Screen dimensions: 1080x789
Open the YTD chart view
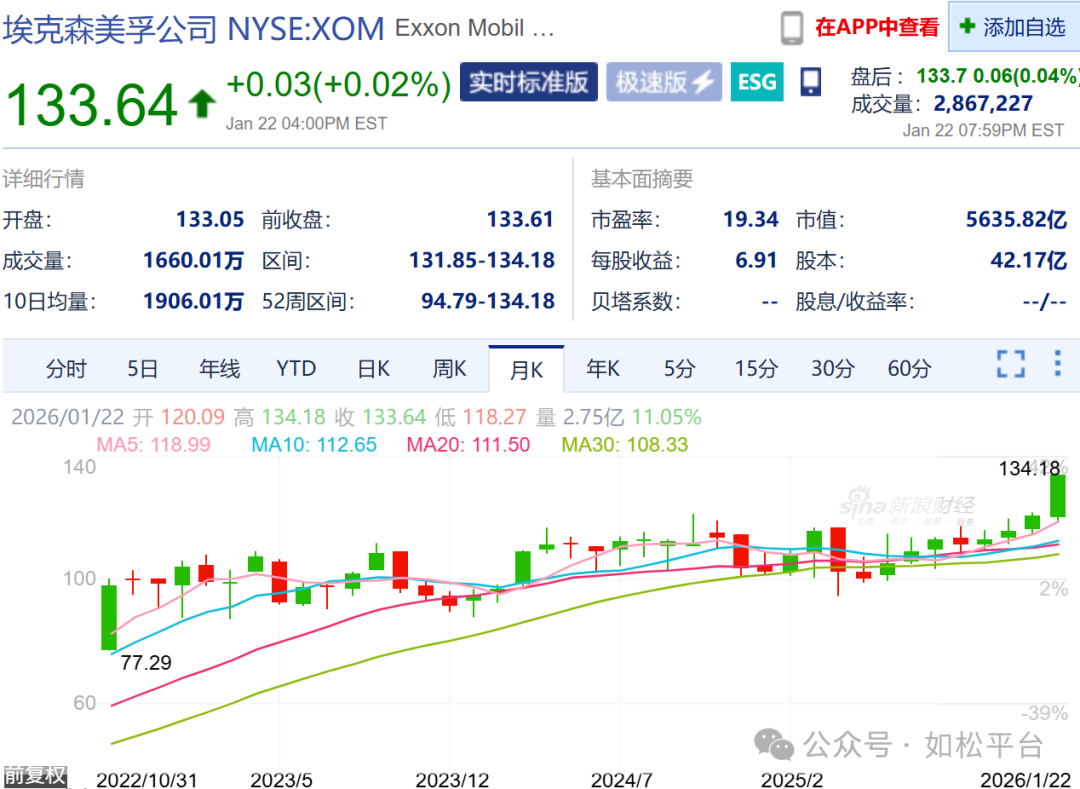click(295, 368)
